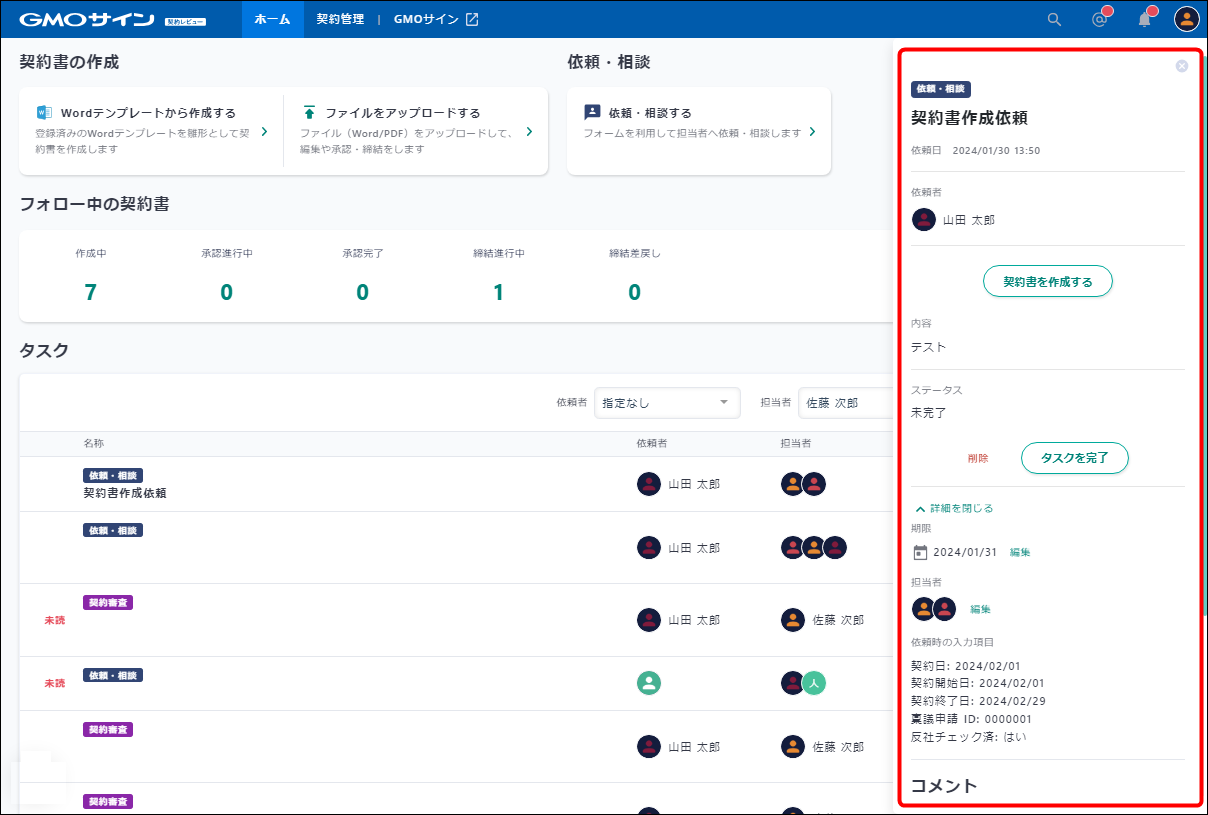Switch to the 契約管理 tab

pyautogui.click(x=340, y=19)
